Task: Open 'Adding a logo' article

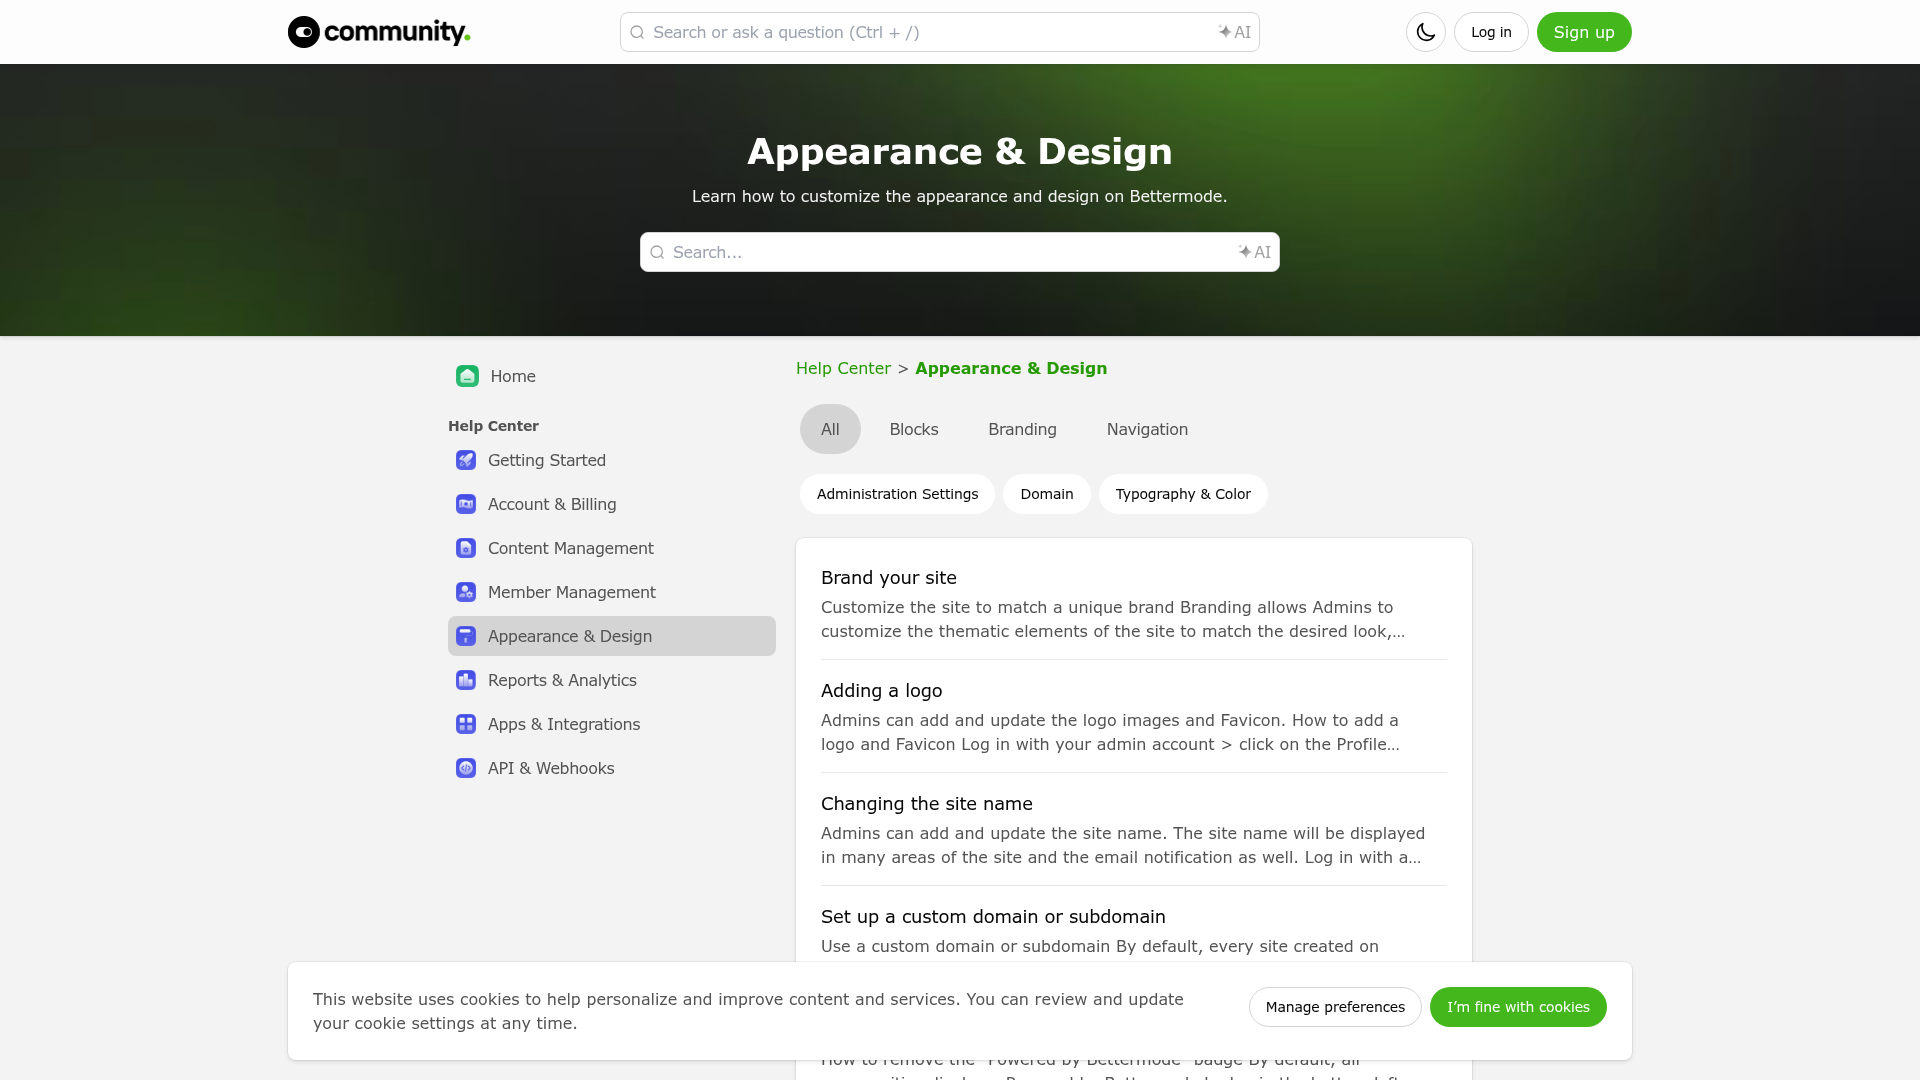Action: [881, 691]
